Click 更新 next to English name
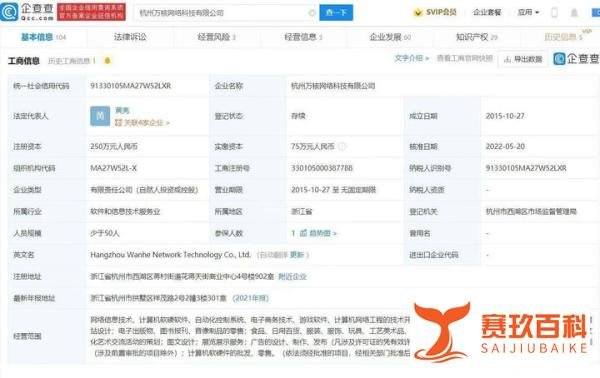This screenshot has width=600, height=378. coord(297,255)
